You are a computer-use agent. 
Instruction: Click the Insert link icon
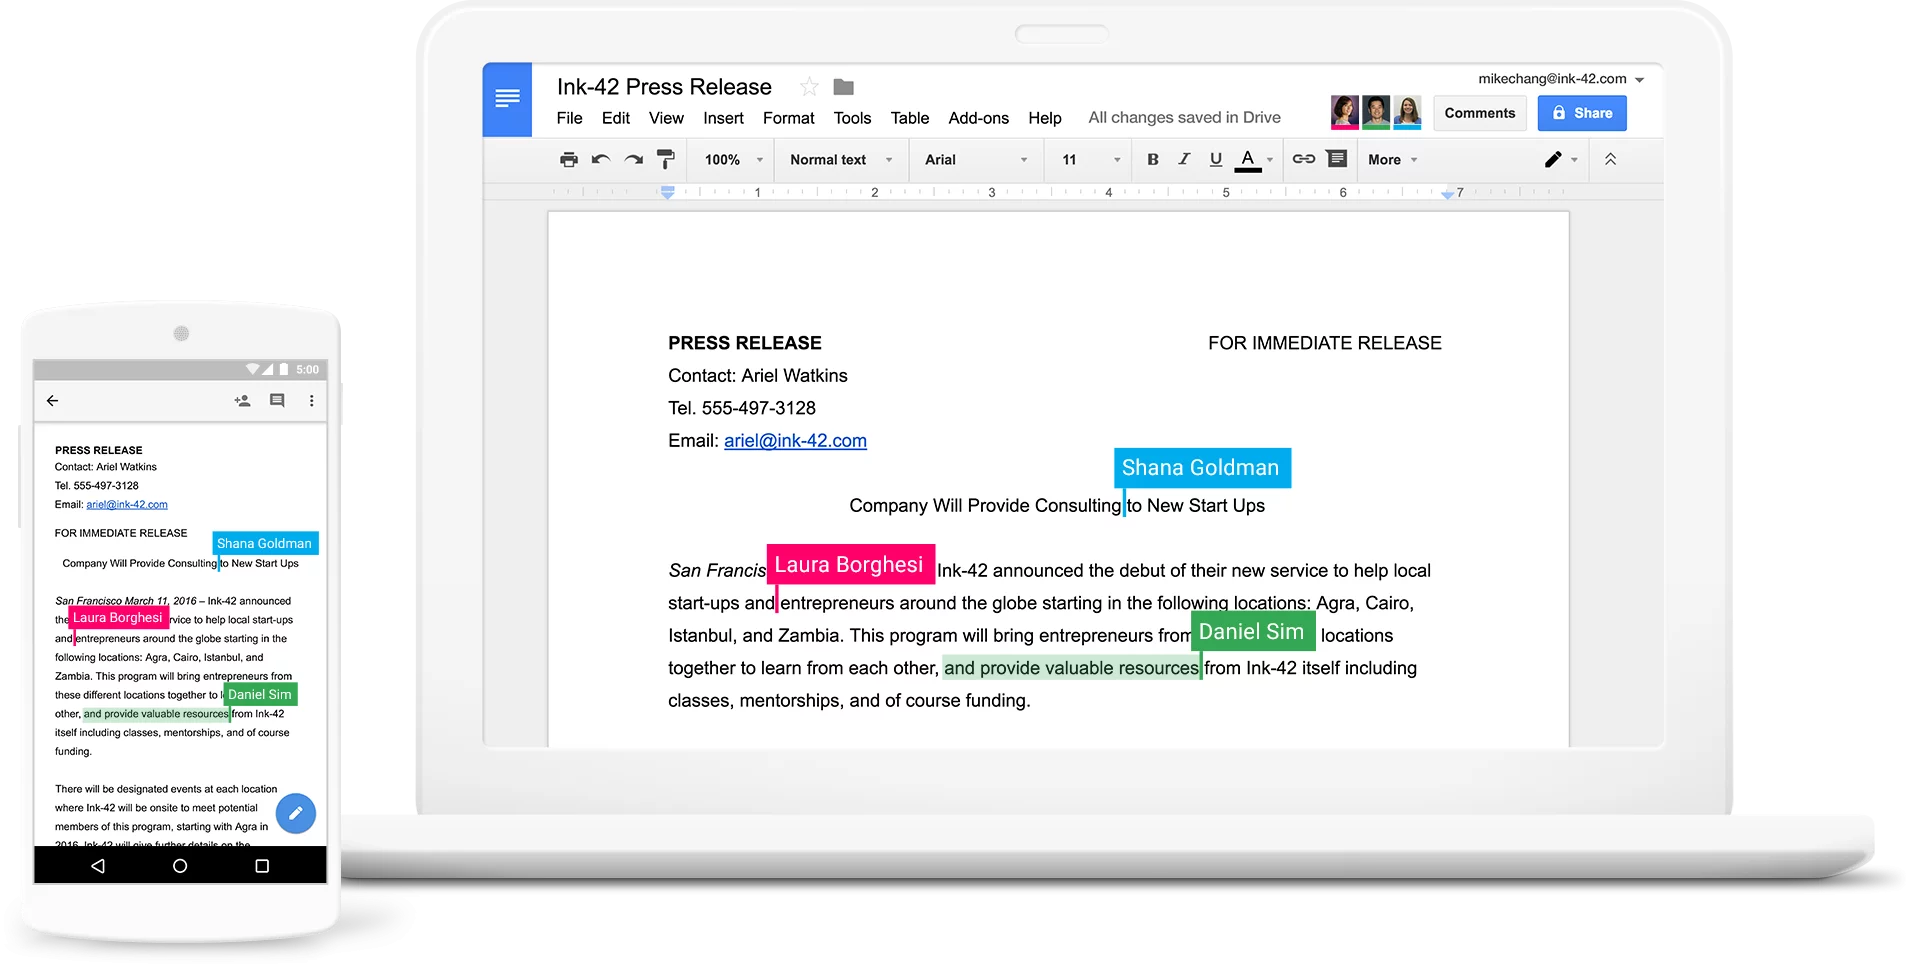1304,159
